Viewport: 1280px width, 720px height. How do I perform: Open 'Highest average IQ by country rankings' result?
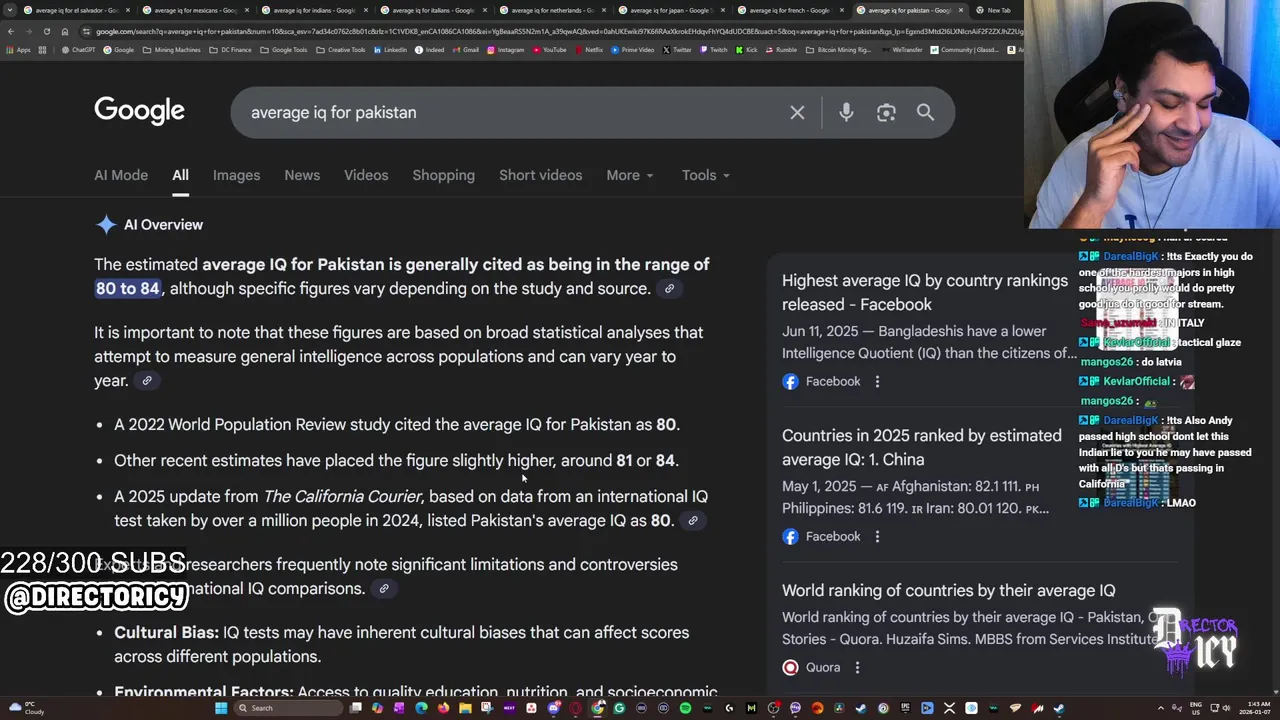[925, 292]
